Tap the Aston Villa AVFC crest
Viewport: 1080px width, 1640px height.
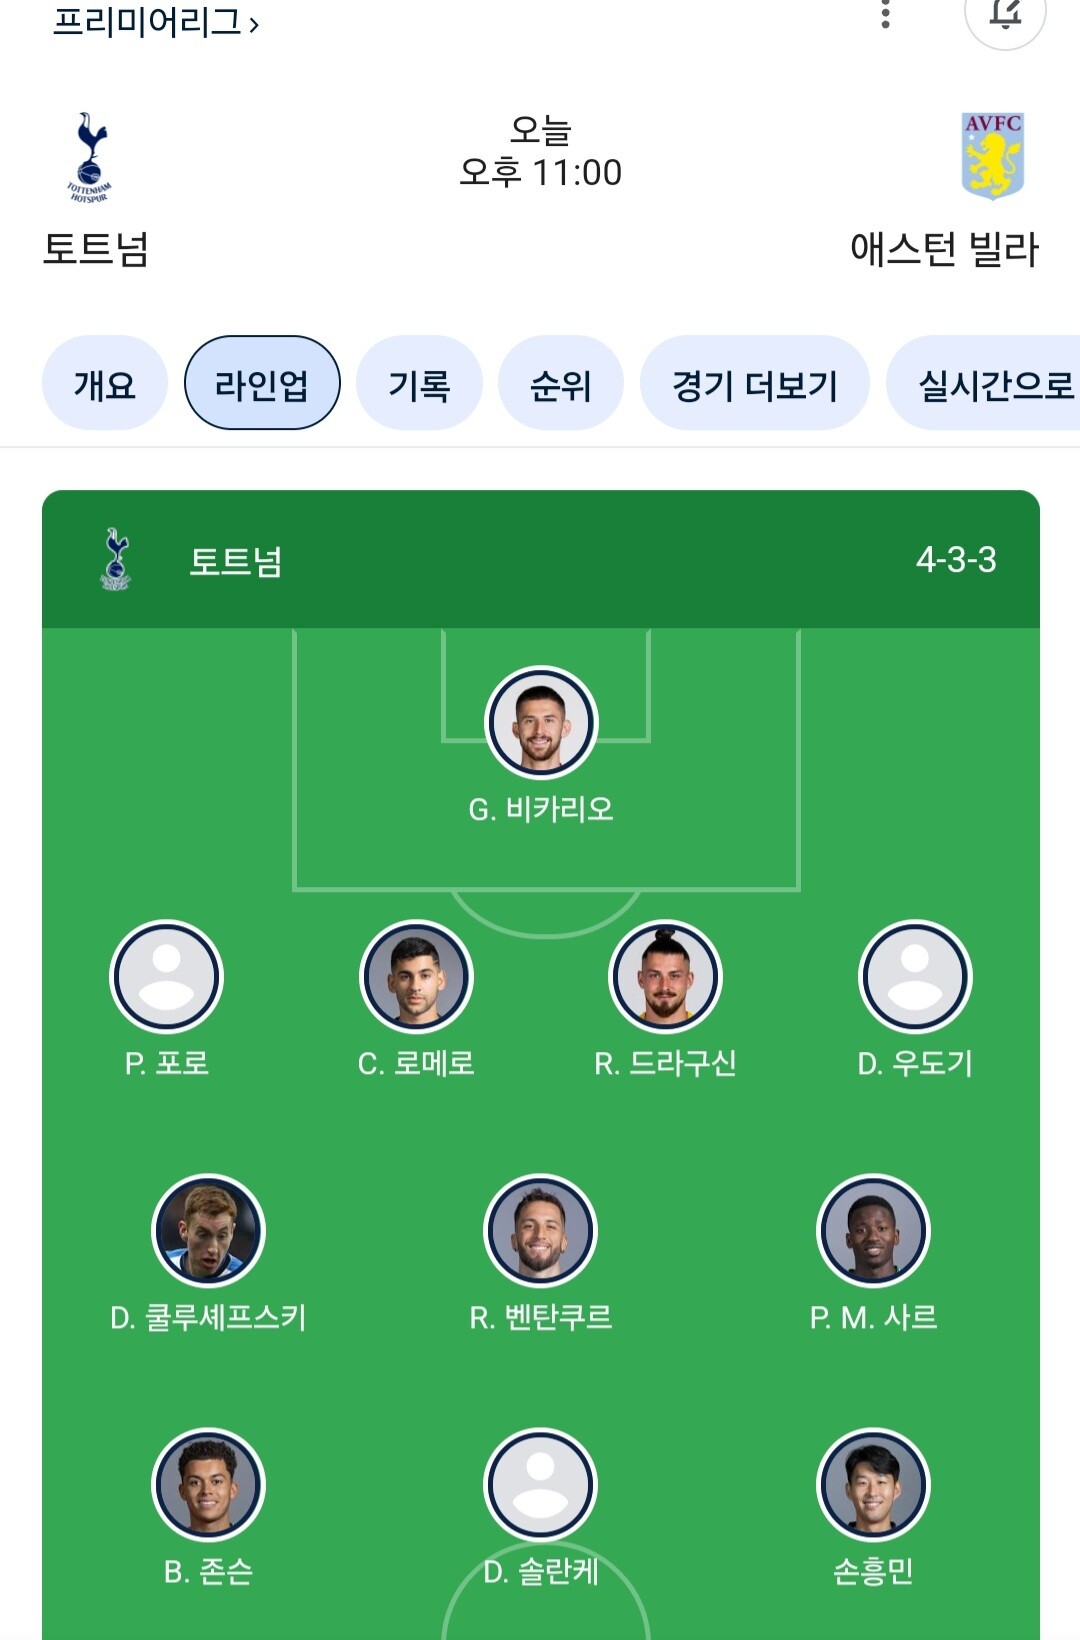(992, 156)
